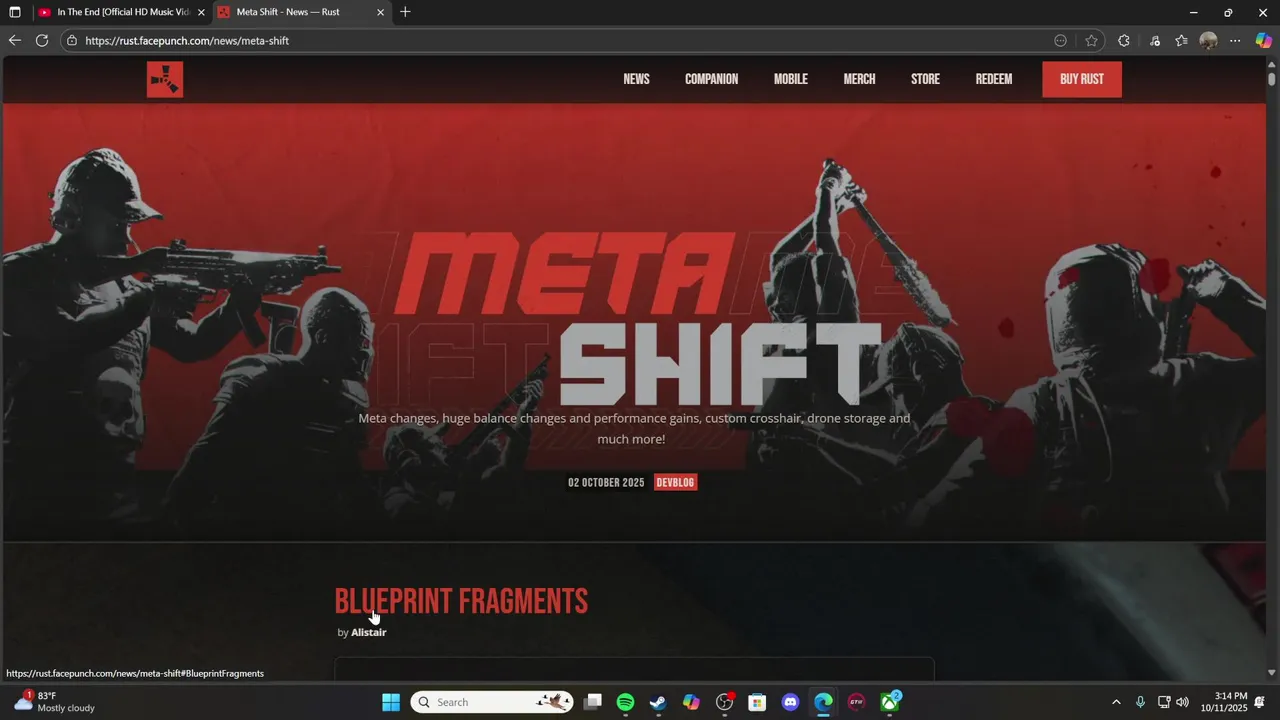
Task: Open the REDEEM nav link
Action: tap(993, 79)
